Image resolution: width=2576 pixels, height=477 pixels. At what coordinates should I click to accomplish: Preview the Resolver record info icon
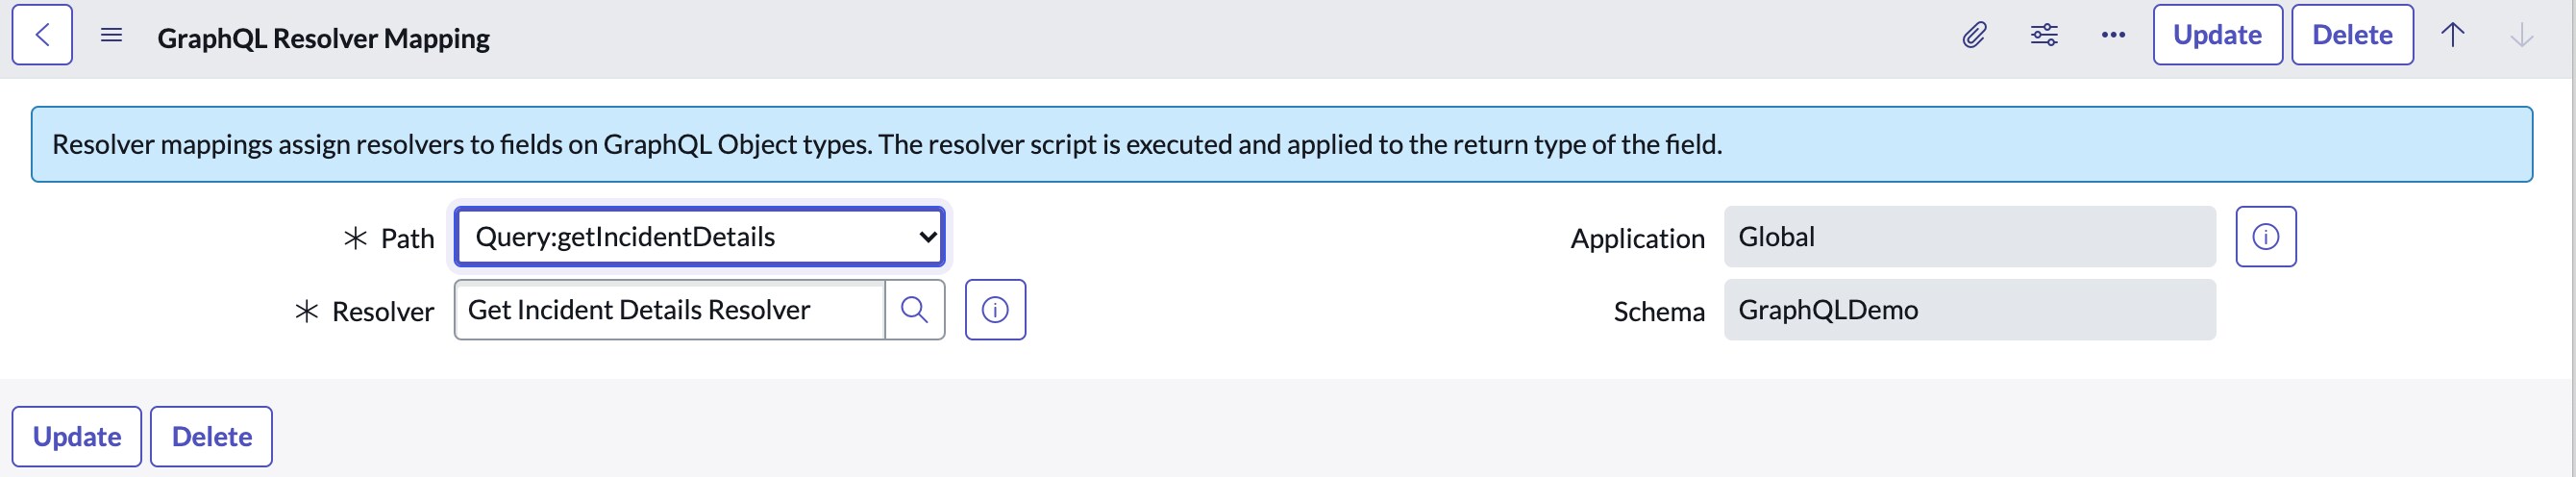pyautogui.click(x=995, y=310)
